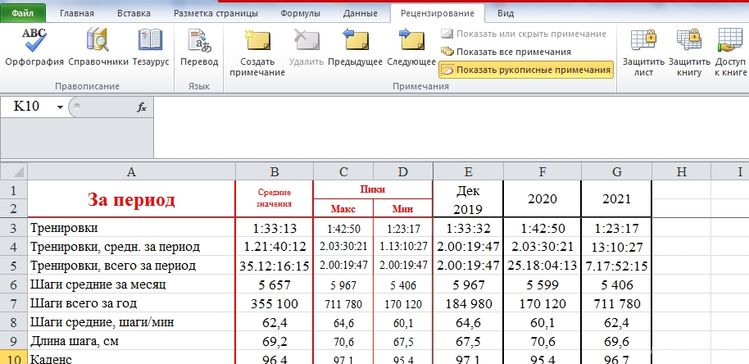Open the Справочники research tool
This screenshot has height=364, width=749.
click(x=98, y=47)
